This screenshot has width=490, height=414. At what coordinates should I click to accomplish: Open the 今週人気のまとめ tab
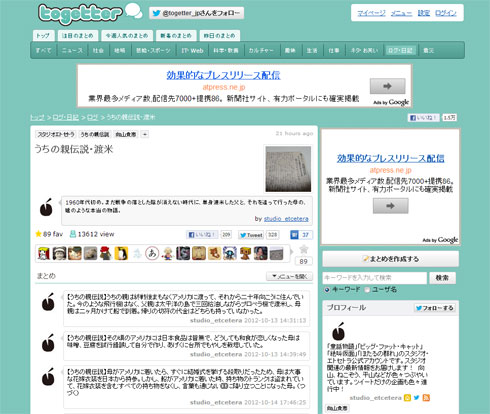pyautogui.click(x=127, y=36)
